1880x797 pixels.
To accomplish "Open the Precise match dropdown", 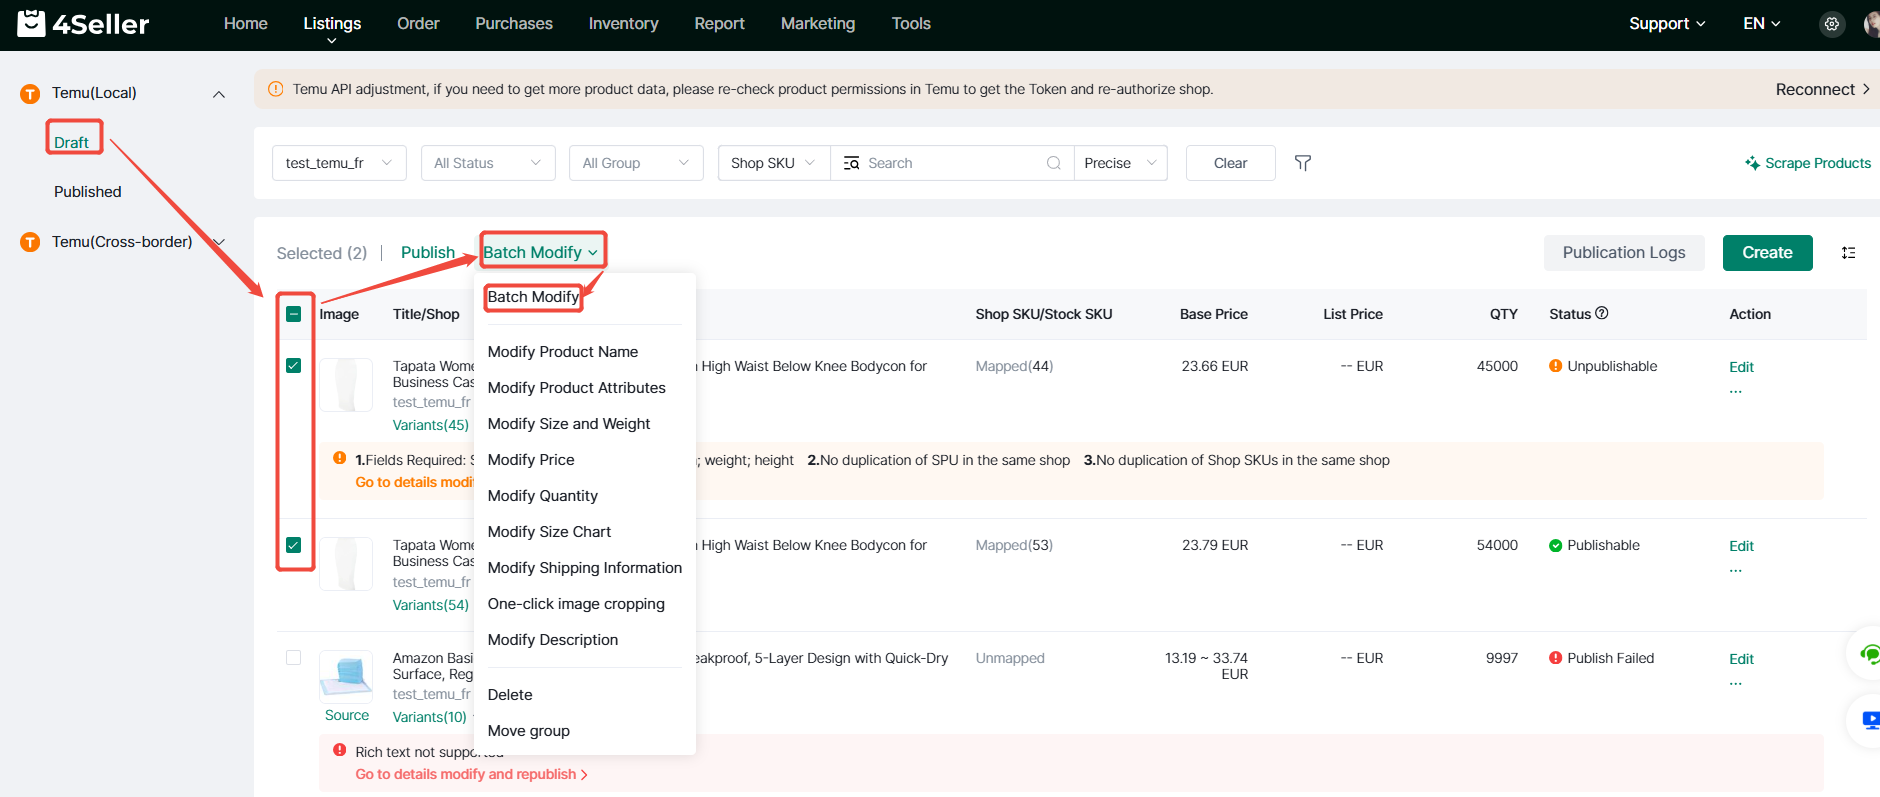I will [1120, 163].
